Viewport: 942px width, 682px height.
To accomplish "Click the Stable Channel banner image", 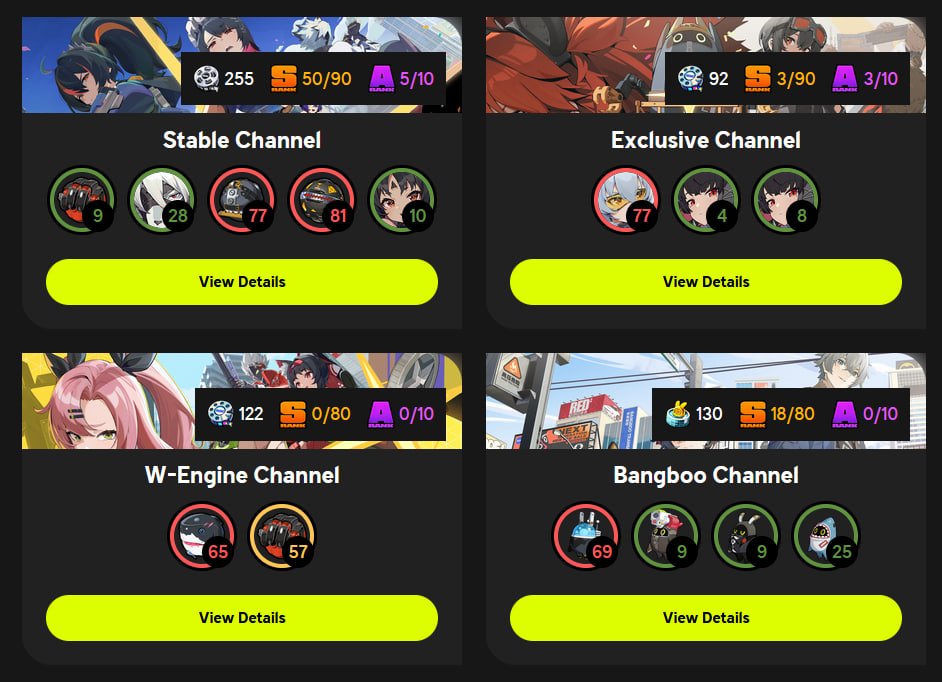I will pyautogui.click(x=242, y=65).
